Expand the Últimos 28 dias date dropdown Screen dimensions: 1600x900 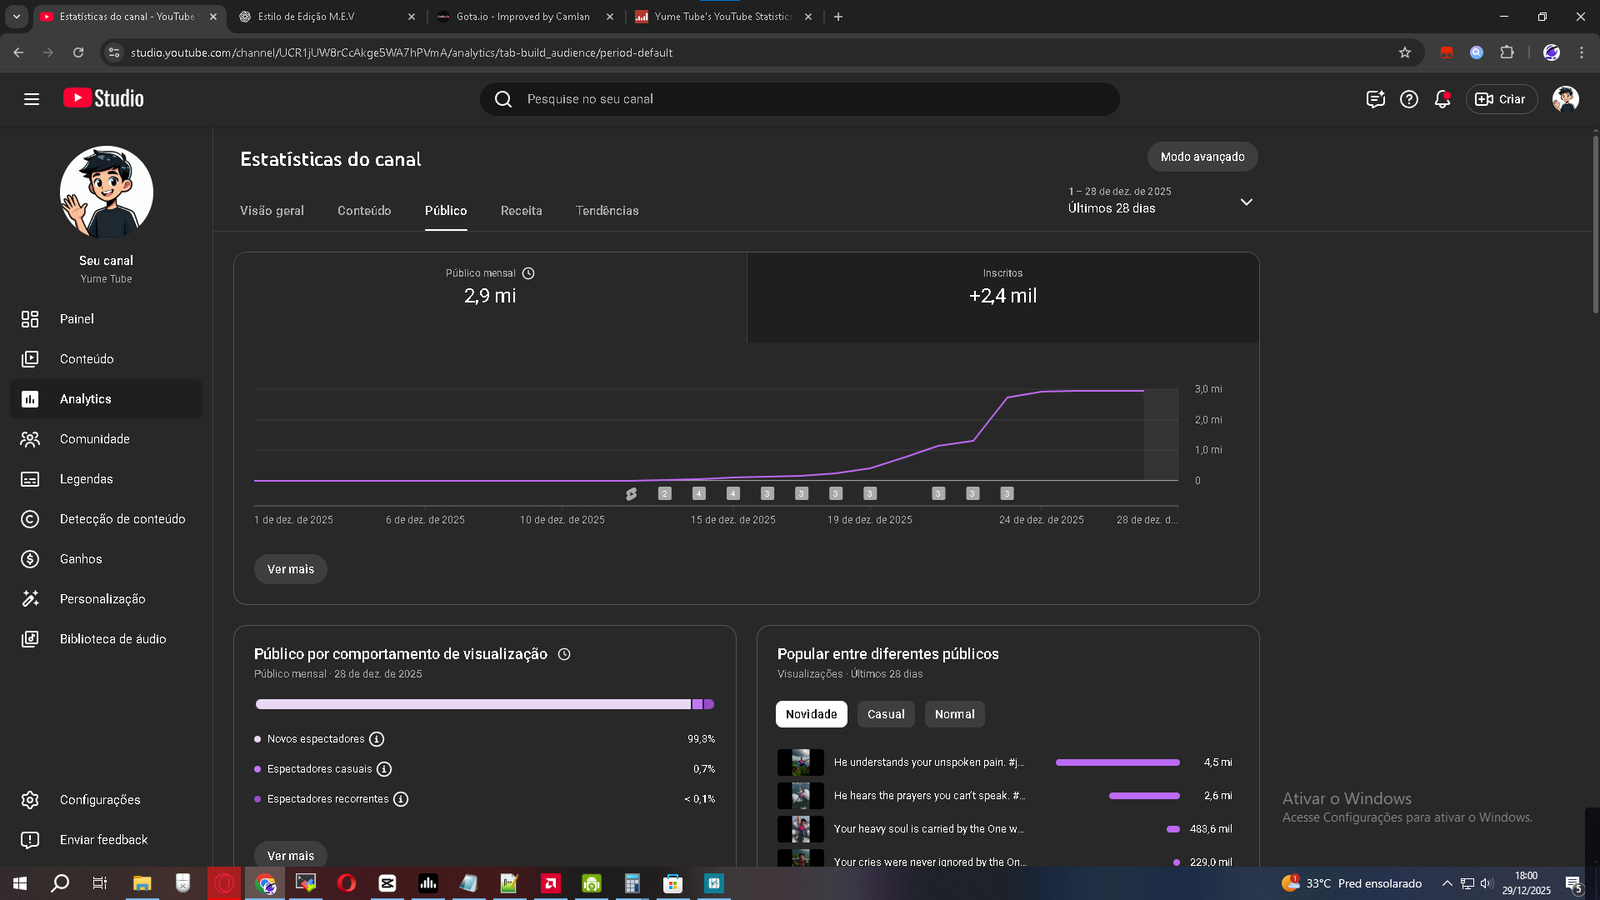(1246, 202)
